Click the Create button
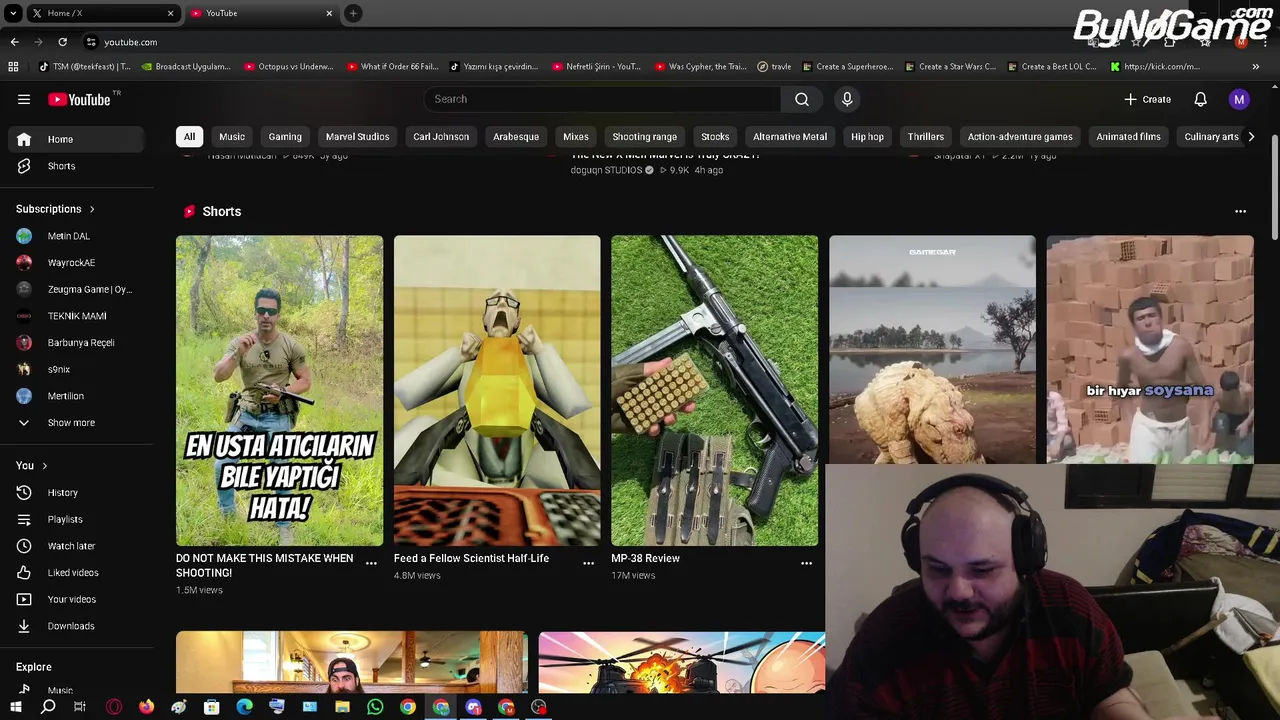 click(1147, 99)
